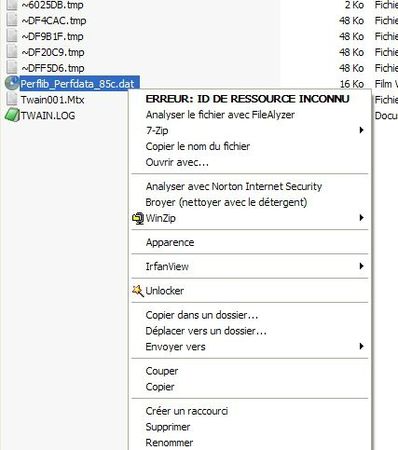Click the WinZip icon in context menu
This screenshot has height=450, width=398.
(x=138, y=218)
